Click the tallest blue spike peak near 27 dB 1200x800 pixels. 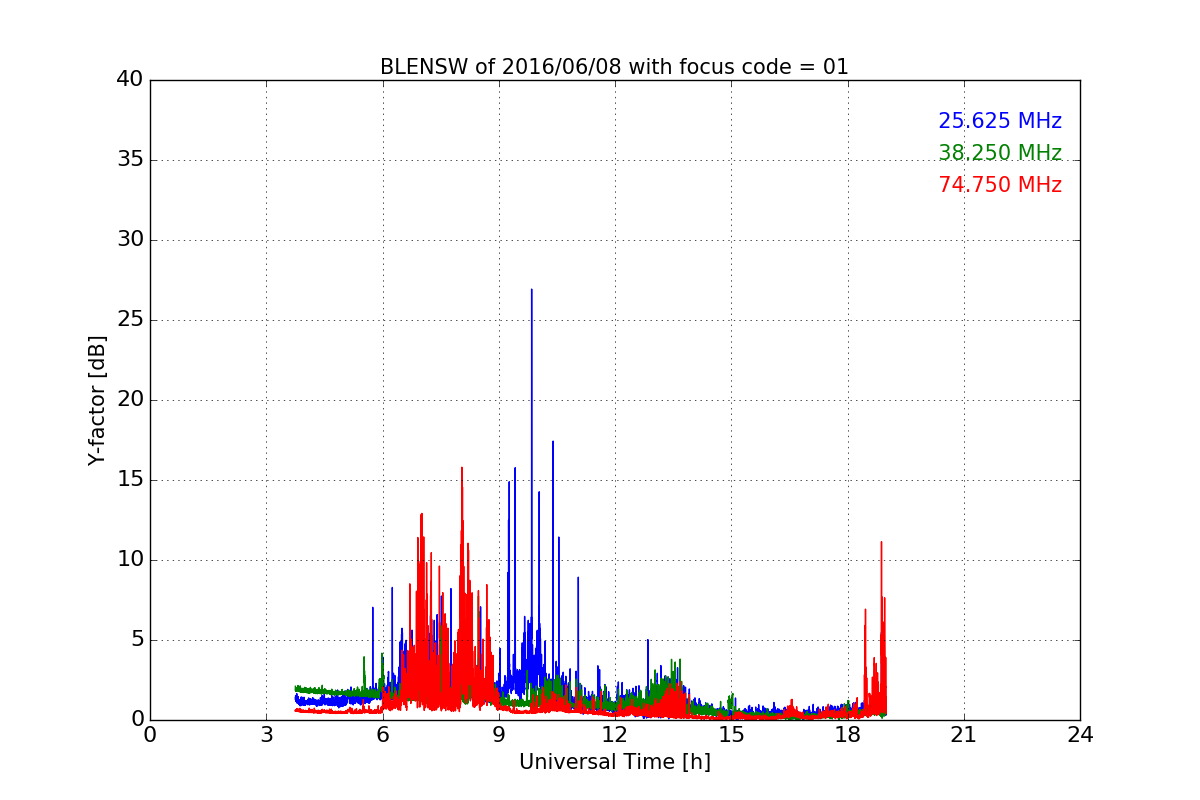point(531,291)
